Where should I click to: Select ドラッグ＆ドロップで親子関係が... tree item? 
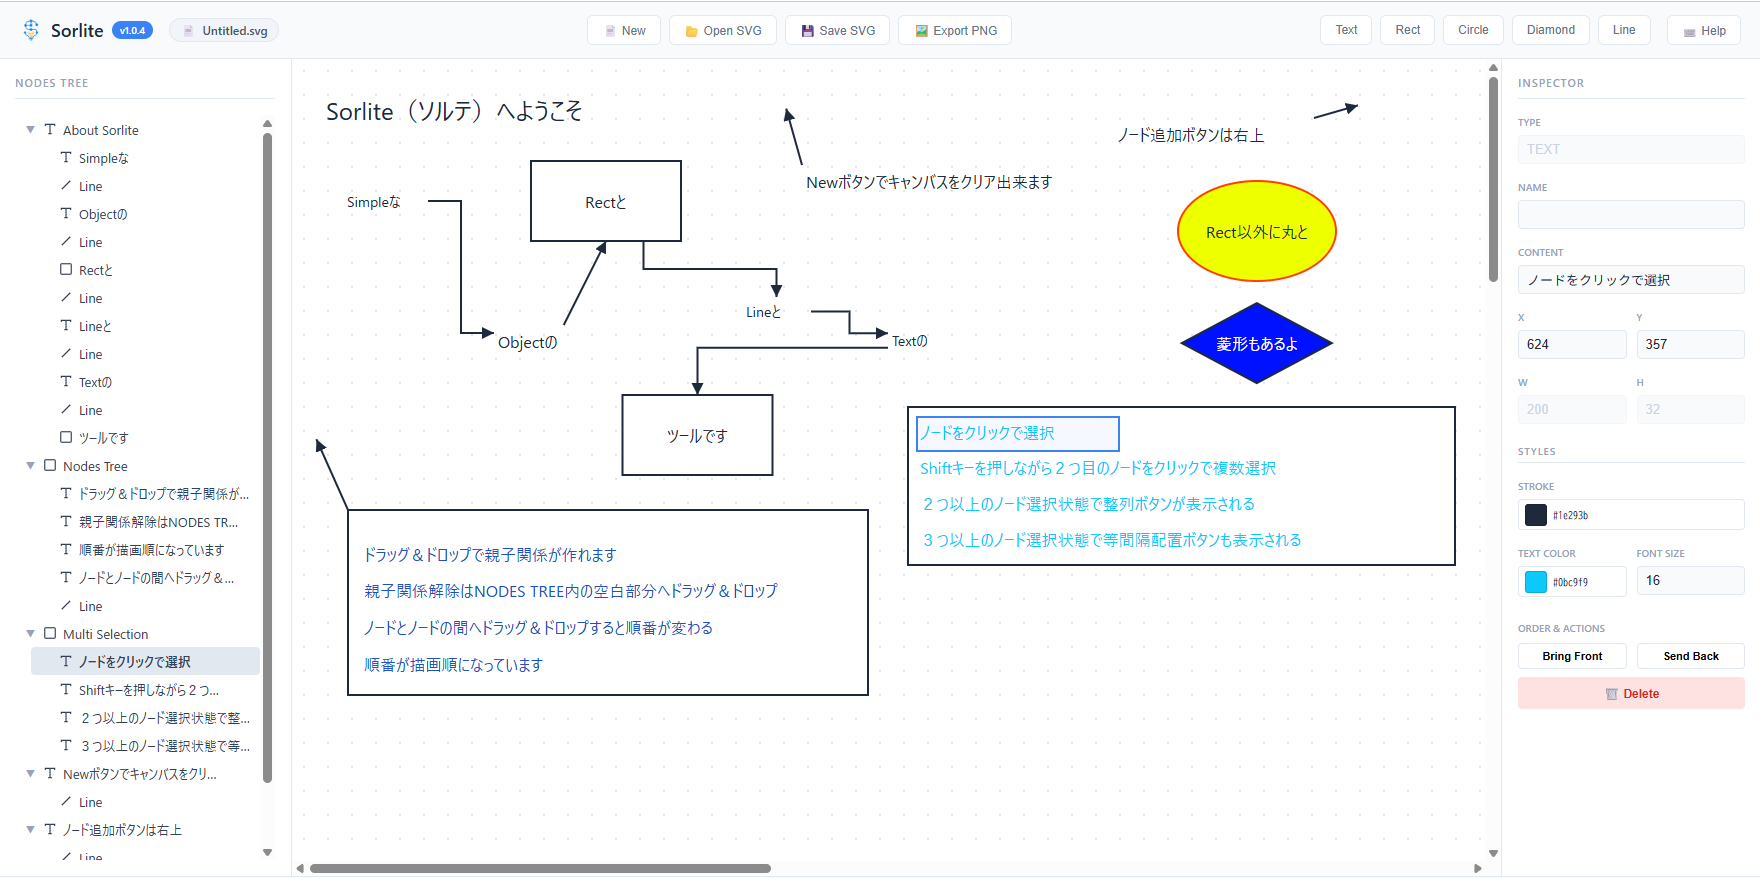[x=145, y=494]
